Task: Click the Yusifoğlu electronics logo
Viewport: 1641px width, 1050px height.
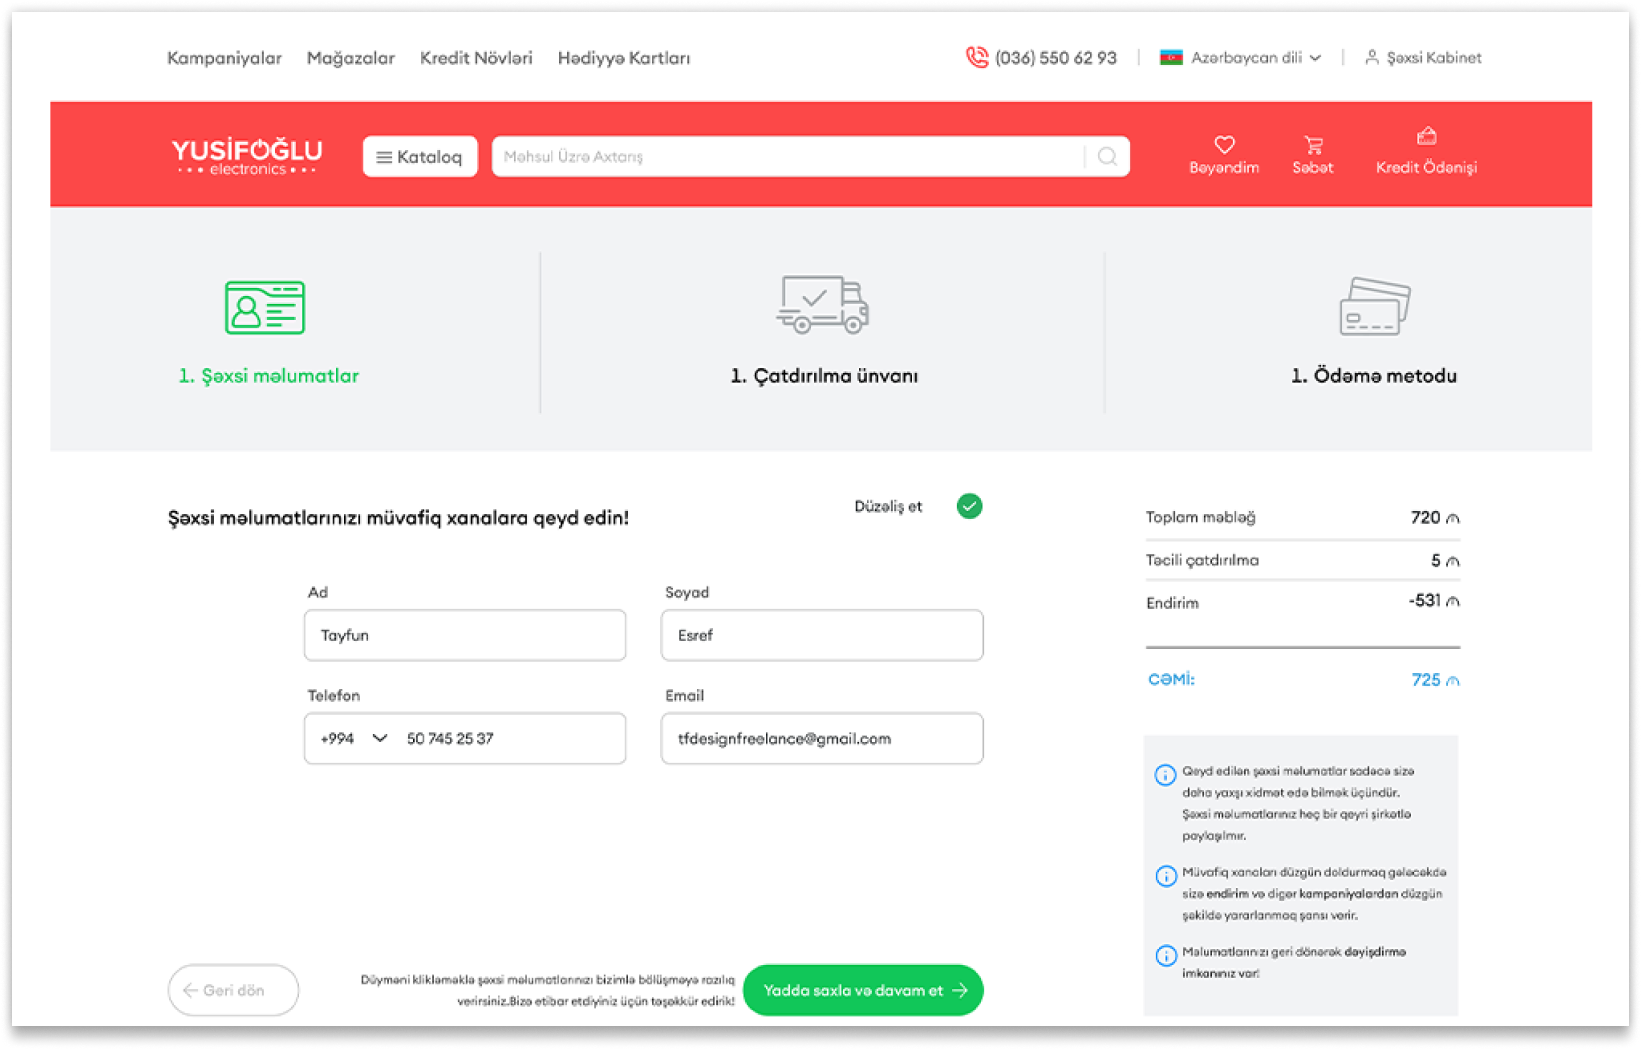Action: click(247, 156)
